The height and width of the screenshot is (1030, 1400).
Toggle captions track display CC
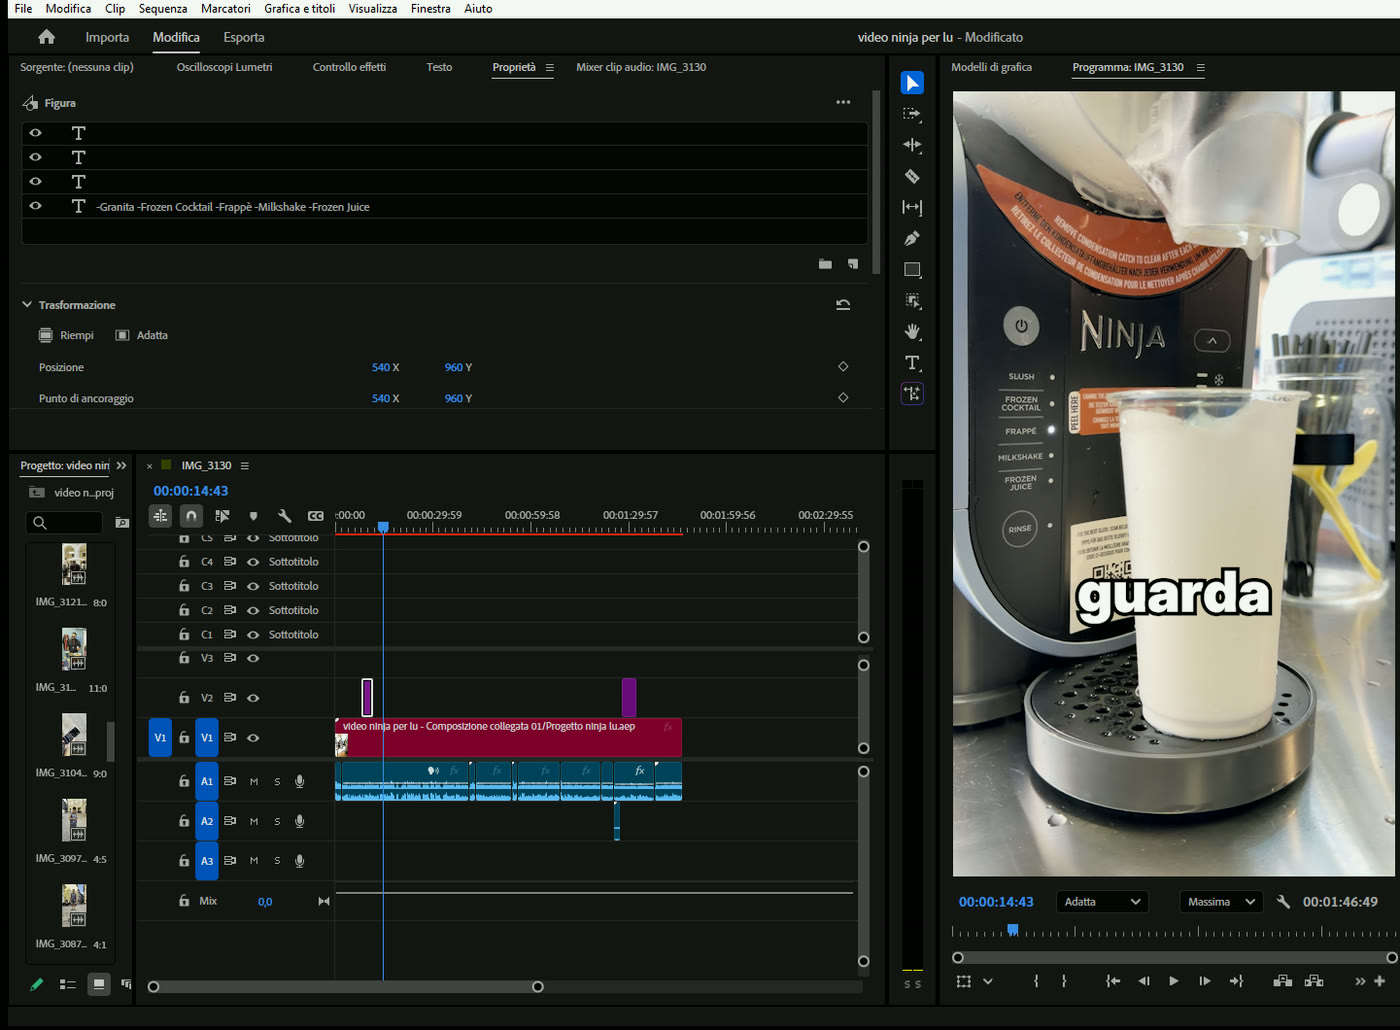[316, 516]
